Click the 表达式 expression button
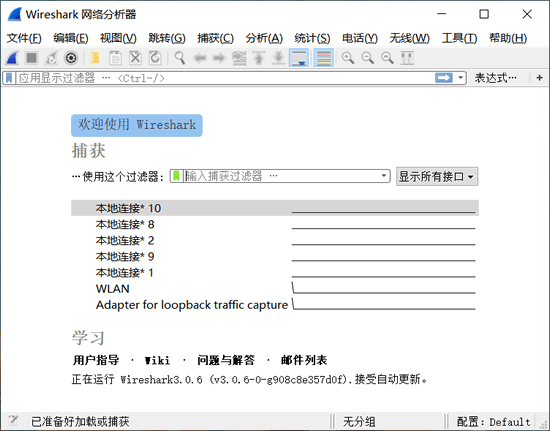Viewport: 550px width, 431px height. [496, 78]
